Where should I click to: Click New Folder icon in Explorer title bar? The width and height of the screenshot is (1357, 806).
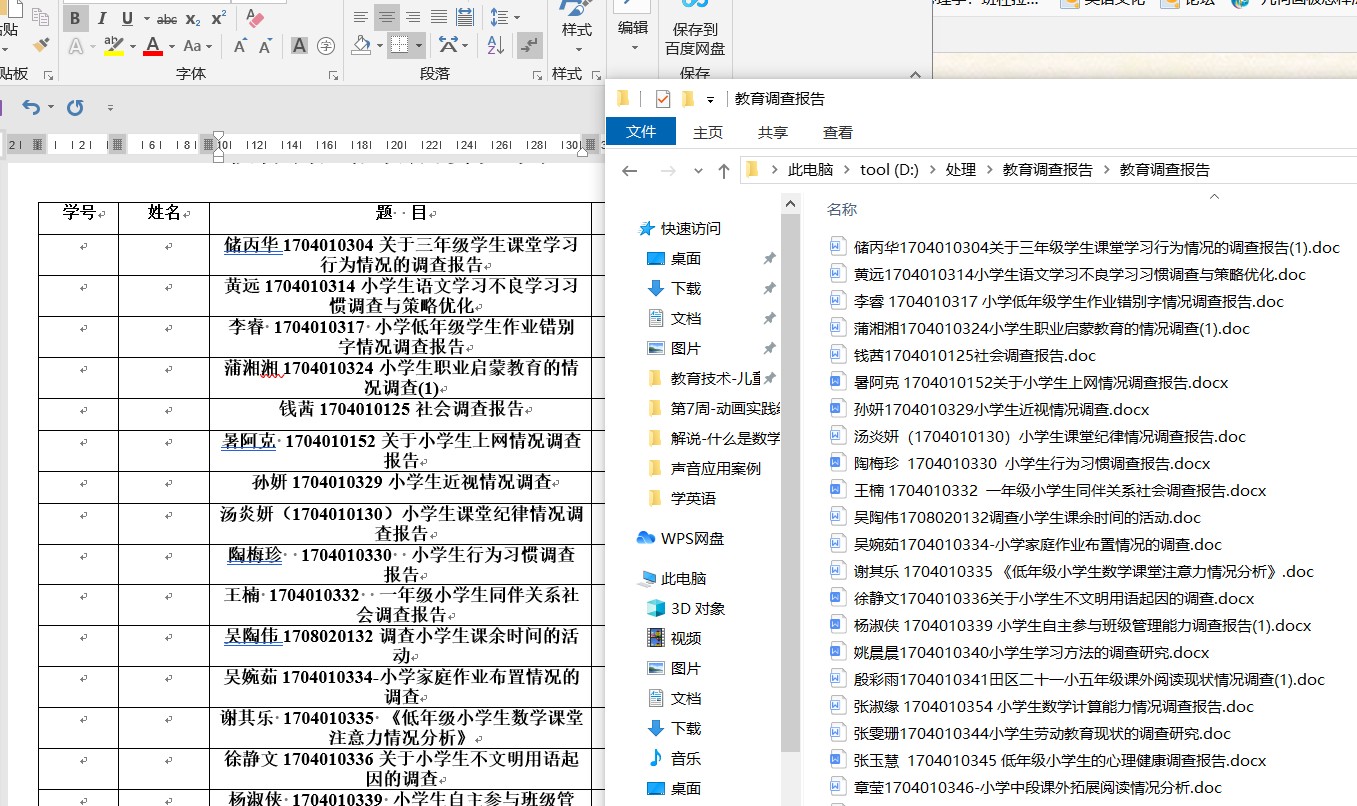687,99
